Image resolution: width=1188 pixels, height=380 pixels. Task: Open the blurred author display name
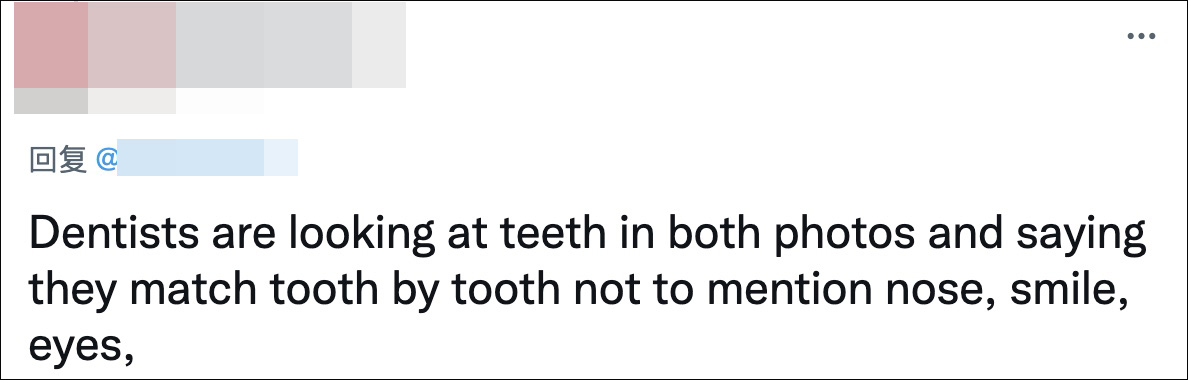click(247, 45)
